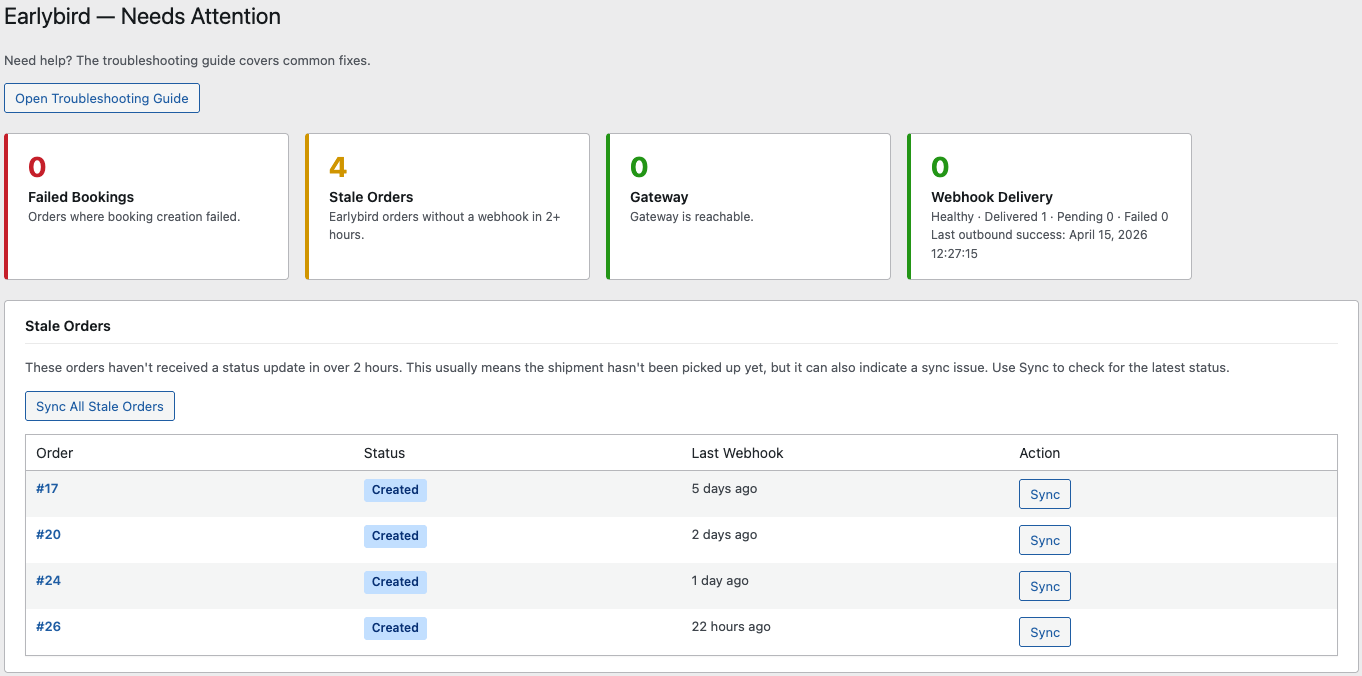
Task: Sync order #24
Action: [x=1045, y=586]
